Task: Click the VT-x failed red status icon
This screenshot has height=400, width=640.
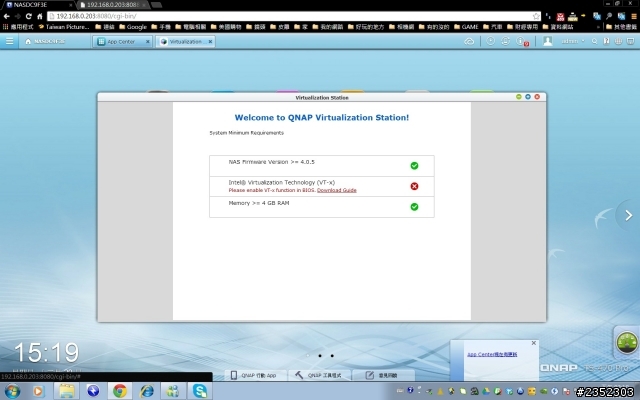Action: point(414,186)
